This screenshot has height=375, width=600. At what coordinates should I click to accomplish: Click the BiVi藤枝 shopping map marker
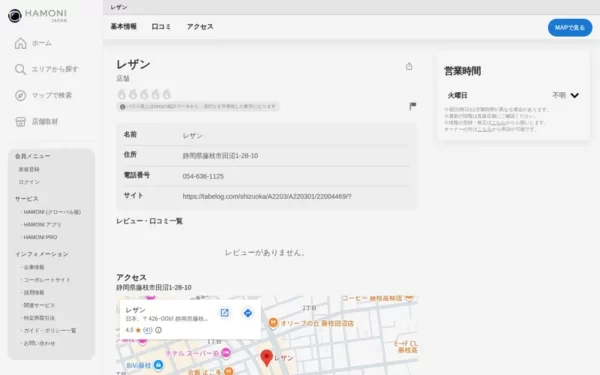(158, 365)
